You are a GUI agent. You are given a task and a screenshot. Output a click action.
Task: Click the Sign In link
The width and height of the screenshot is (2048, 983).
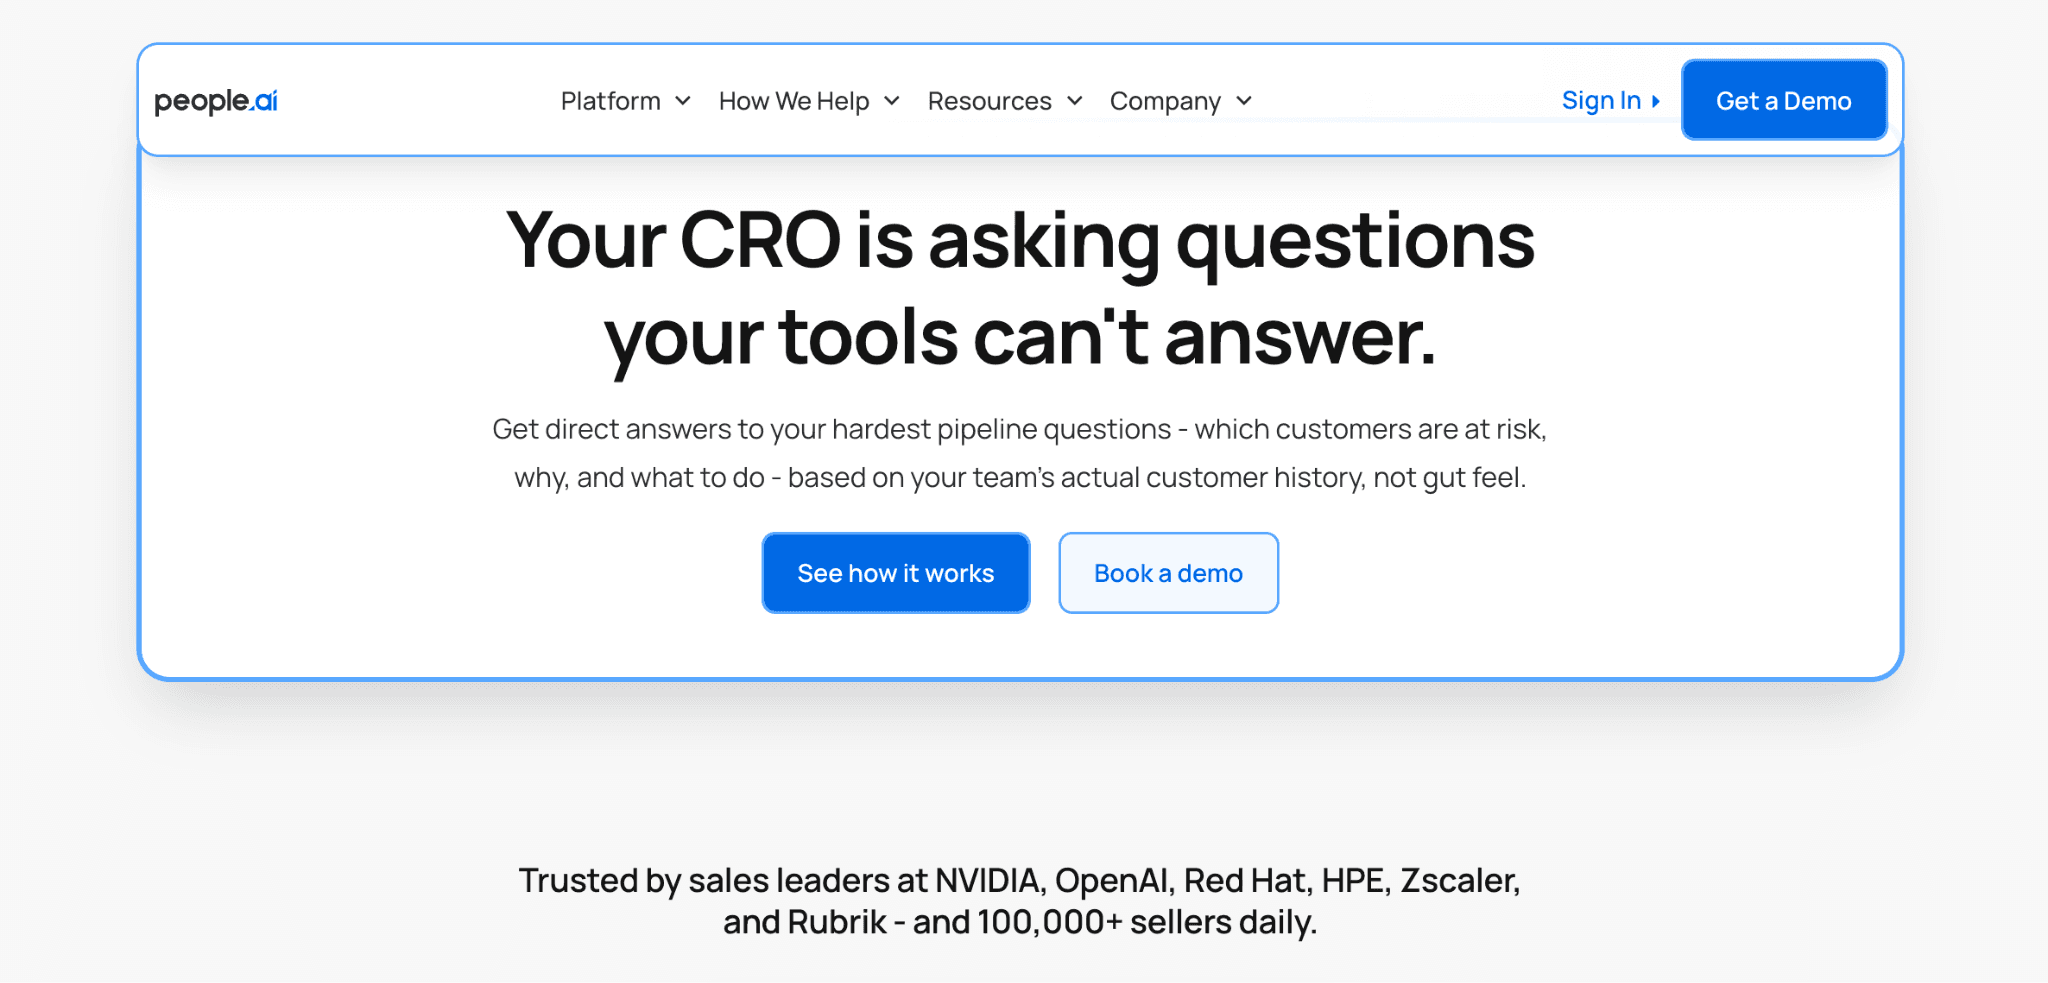(x=1600, y=101)
